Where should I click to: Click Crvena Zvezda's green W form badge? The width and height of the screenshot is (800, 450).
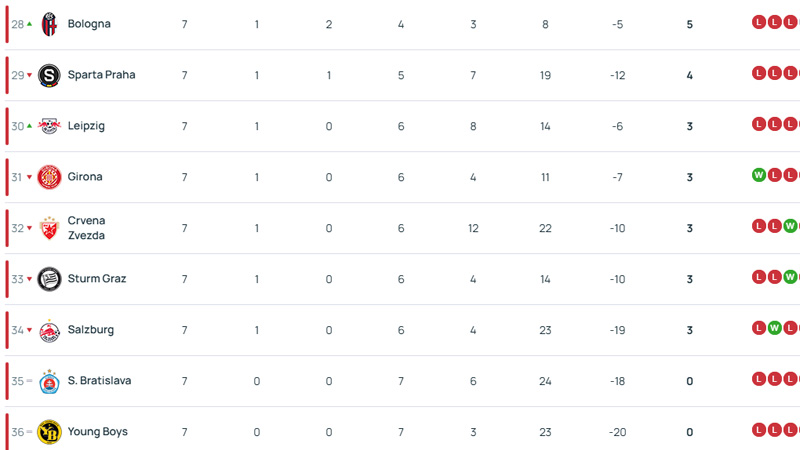(790, 227)
